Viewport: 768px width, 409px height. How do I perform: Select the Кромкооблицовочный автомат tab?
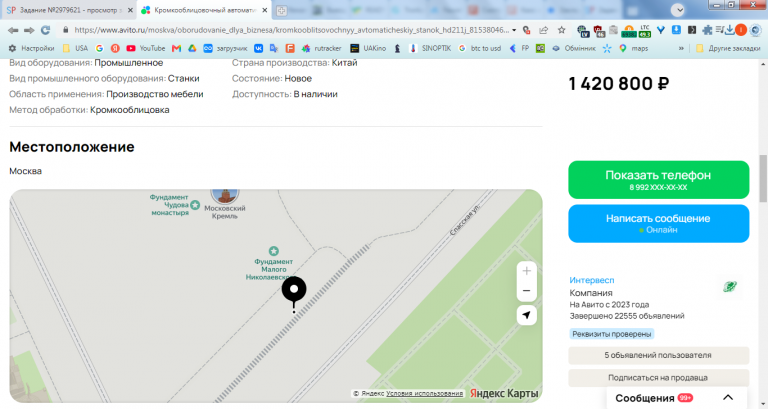205,10
